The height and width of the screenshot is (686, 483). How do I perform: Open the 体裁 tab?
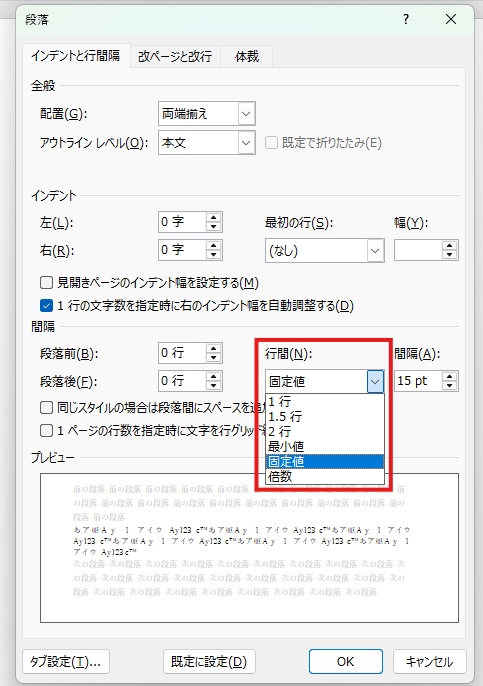coord(247,56)
